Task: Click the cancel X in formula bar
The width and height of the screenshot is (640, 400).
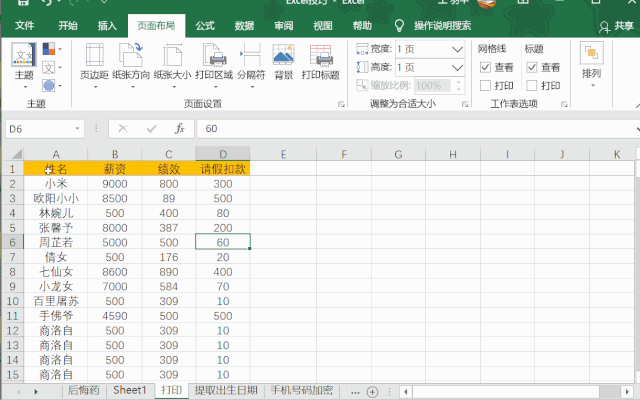Action: (x=123, y=129)
